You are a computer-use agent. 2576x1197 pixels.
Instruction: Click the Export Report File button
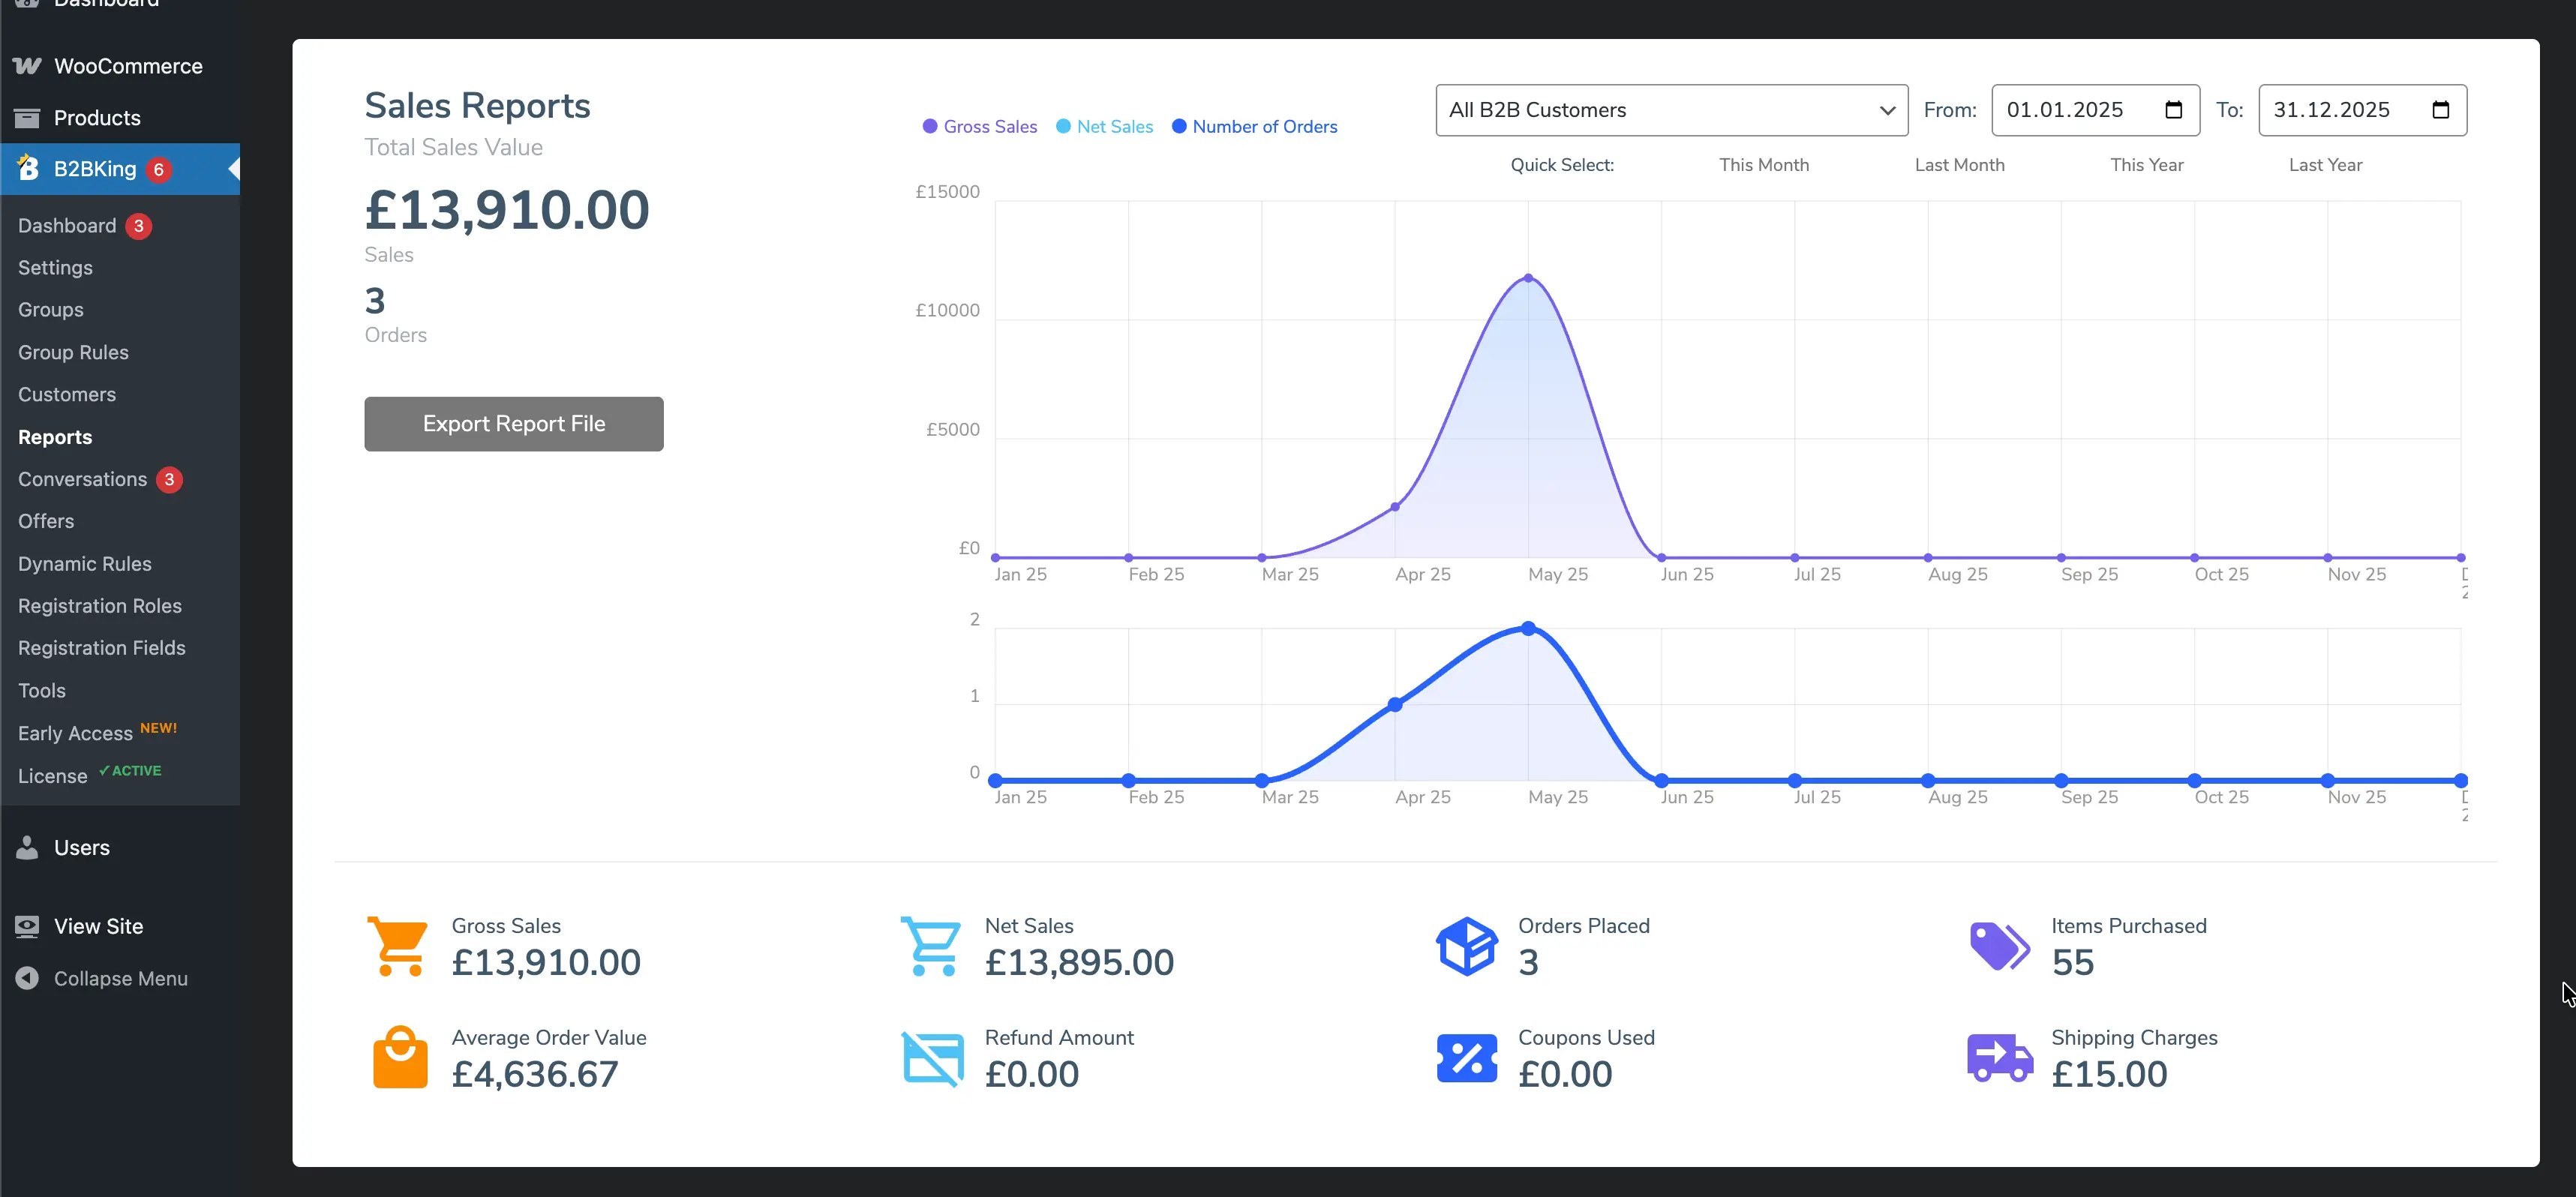(513, 424)
